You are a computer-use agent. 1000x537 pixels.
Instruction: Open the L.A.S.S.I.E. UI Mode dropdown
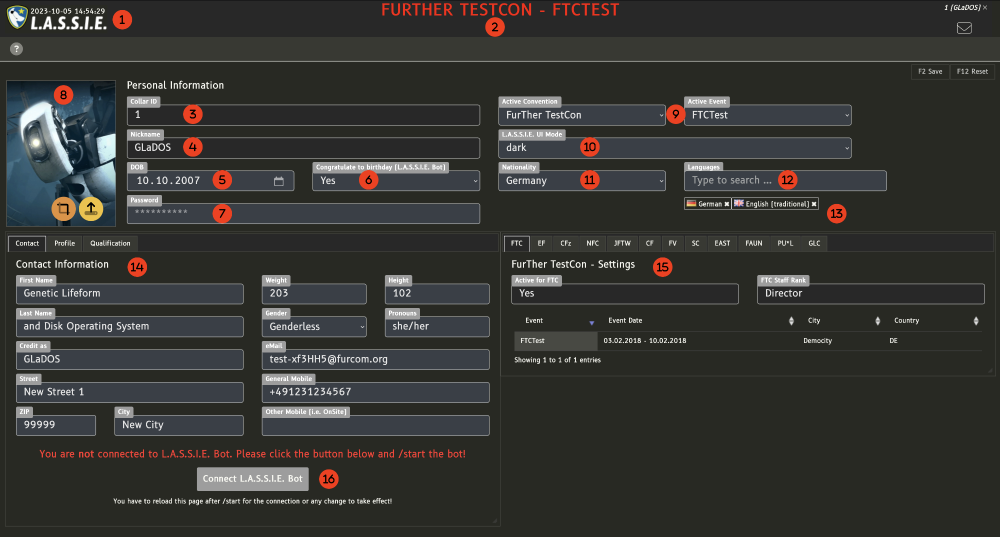(x=846, y=148)
